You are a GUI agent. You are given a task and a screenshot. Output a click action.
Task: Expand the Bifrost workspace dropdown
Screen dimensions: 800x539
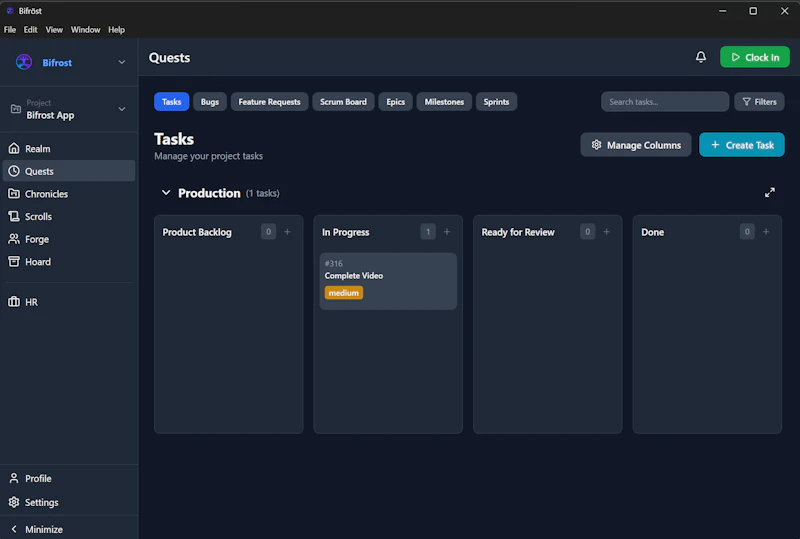point(121,62)
